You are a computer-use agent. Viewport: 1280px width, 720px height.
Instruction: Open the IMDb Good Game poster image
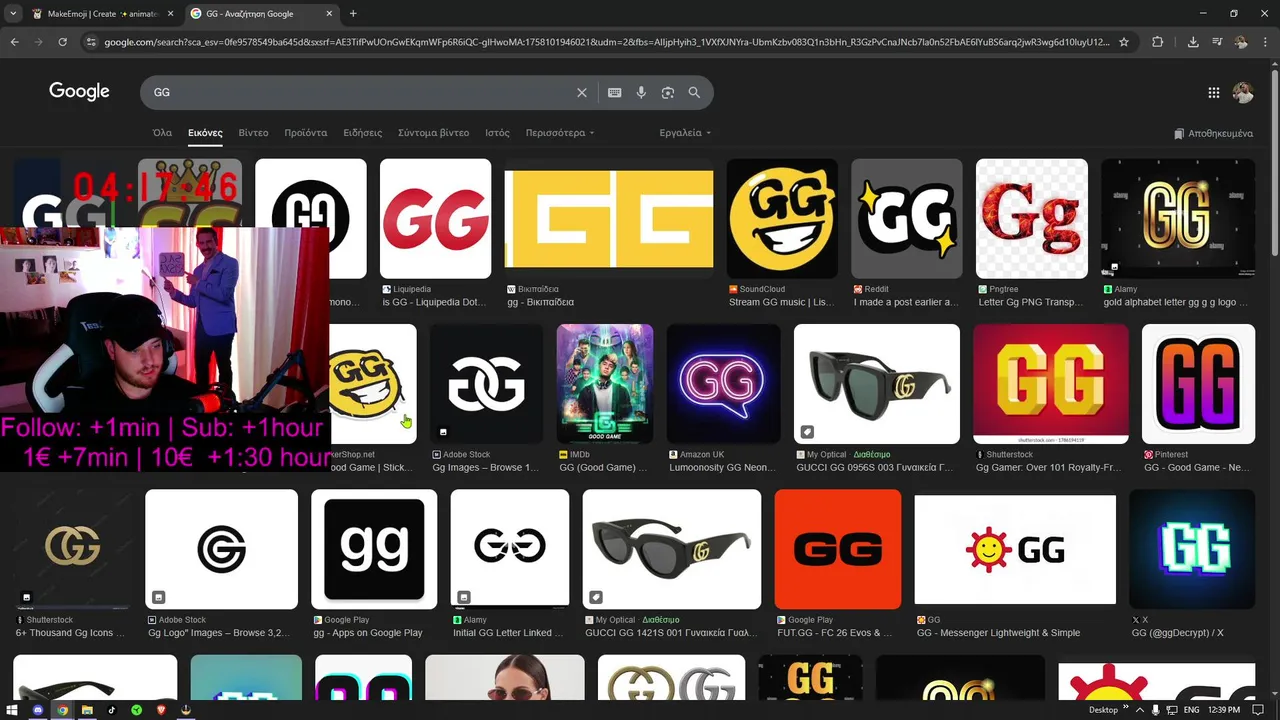click(x=605, y=384)
